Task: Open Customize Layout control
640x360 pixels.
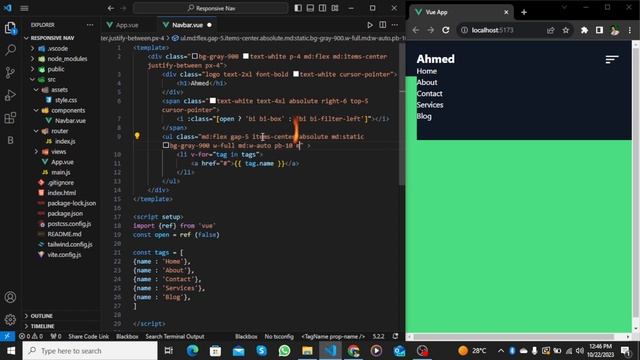Action: point(335,8)
